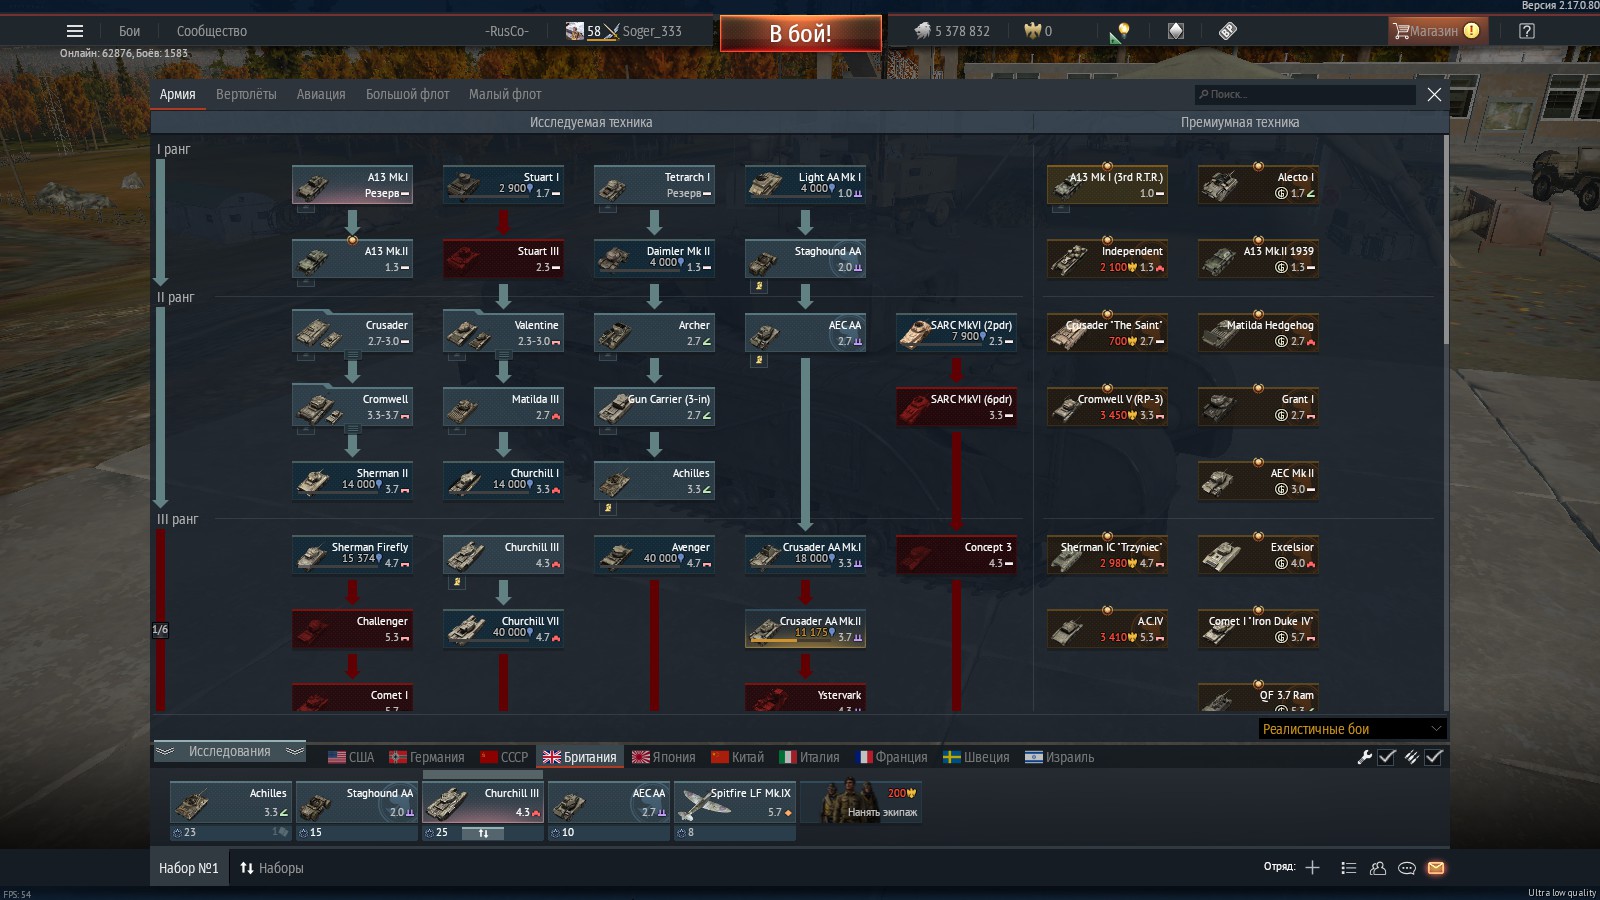
Task: Switch to the Малый флот tab
Action: click(505, 94)
